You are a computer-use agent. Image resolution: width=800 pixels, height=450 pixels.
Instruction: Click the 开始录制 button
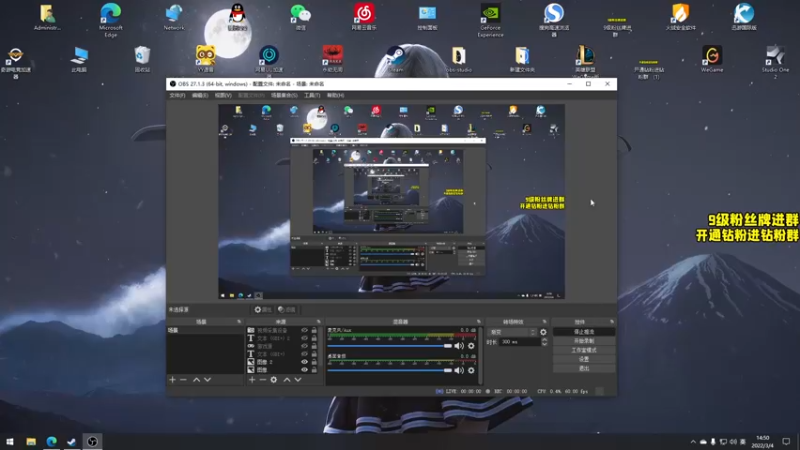pyautogui.click(x=584, y=341)
